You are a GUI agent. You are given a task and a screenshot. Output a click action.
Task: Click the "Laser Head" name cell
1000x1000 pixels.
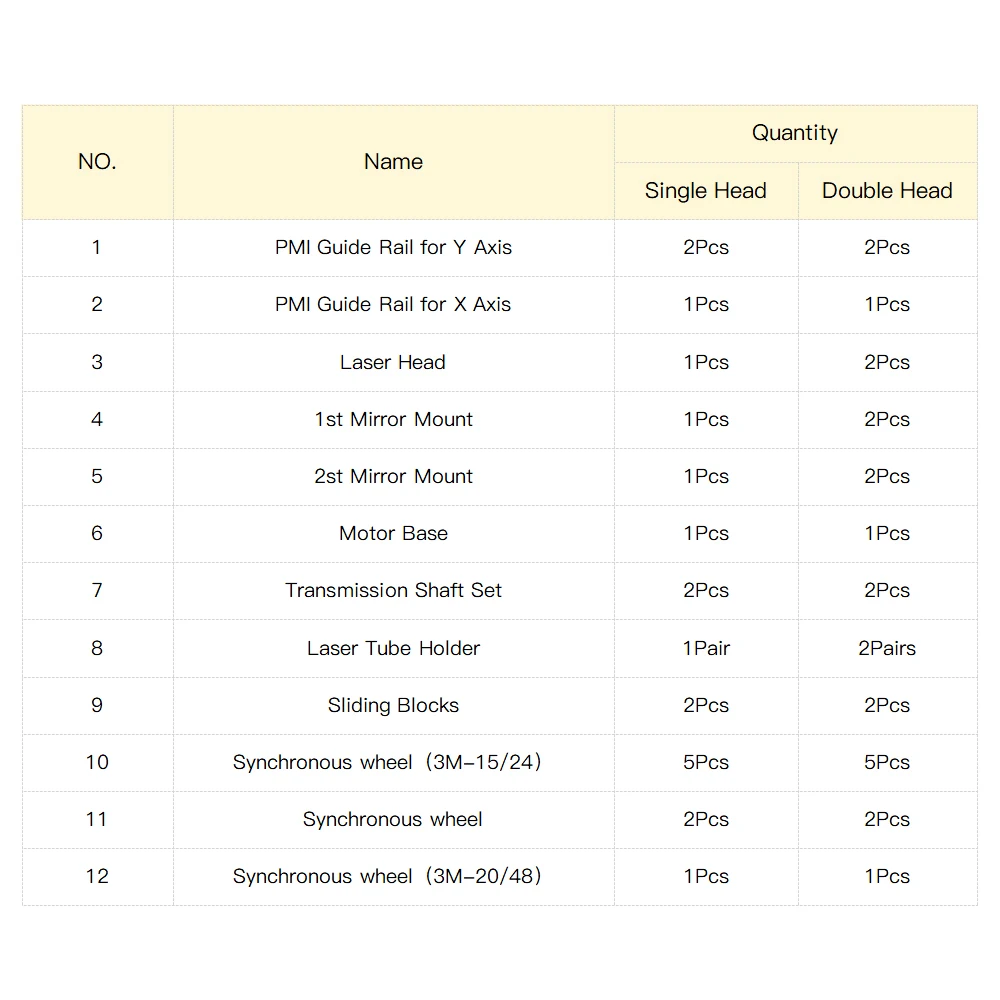(x=393, y=362)
